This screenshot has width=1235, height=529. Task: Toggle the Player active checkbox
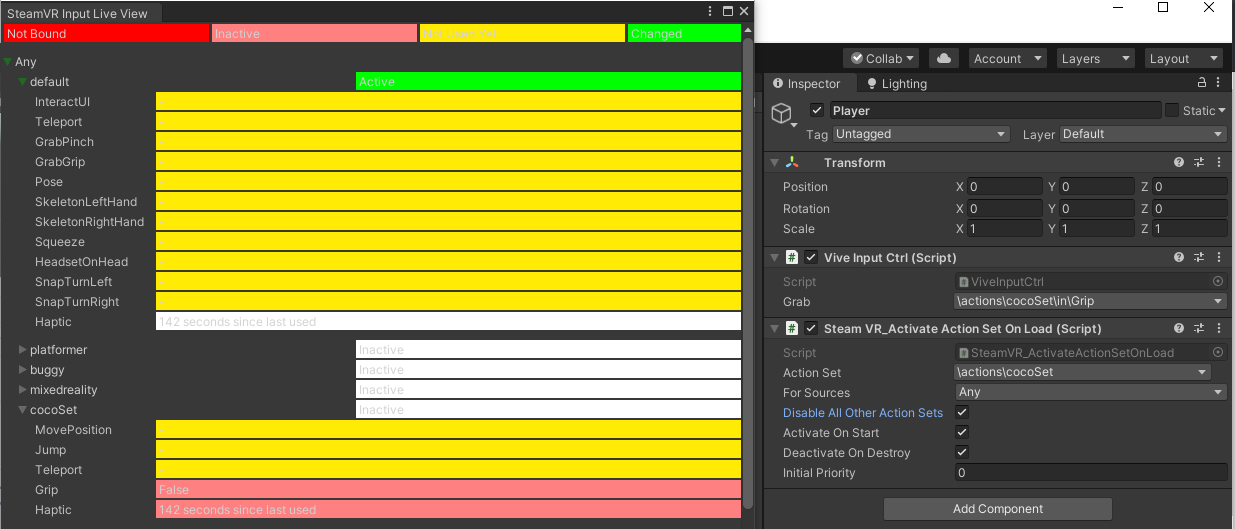(817, 110)
